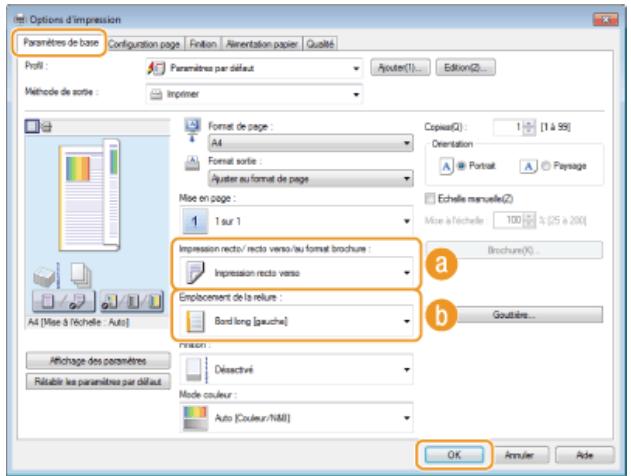Click the Mise à l'échelle value field

509,220
